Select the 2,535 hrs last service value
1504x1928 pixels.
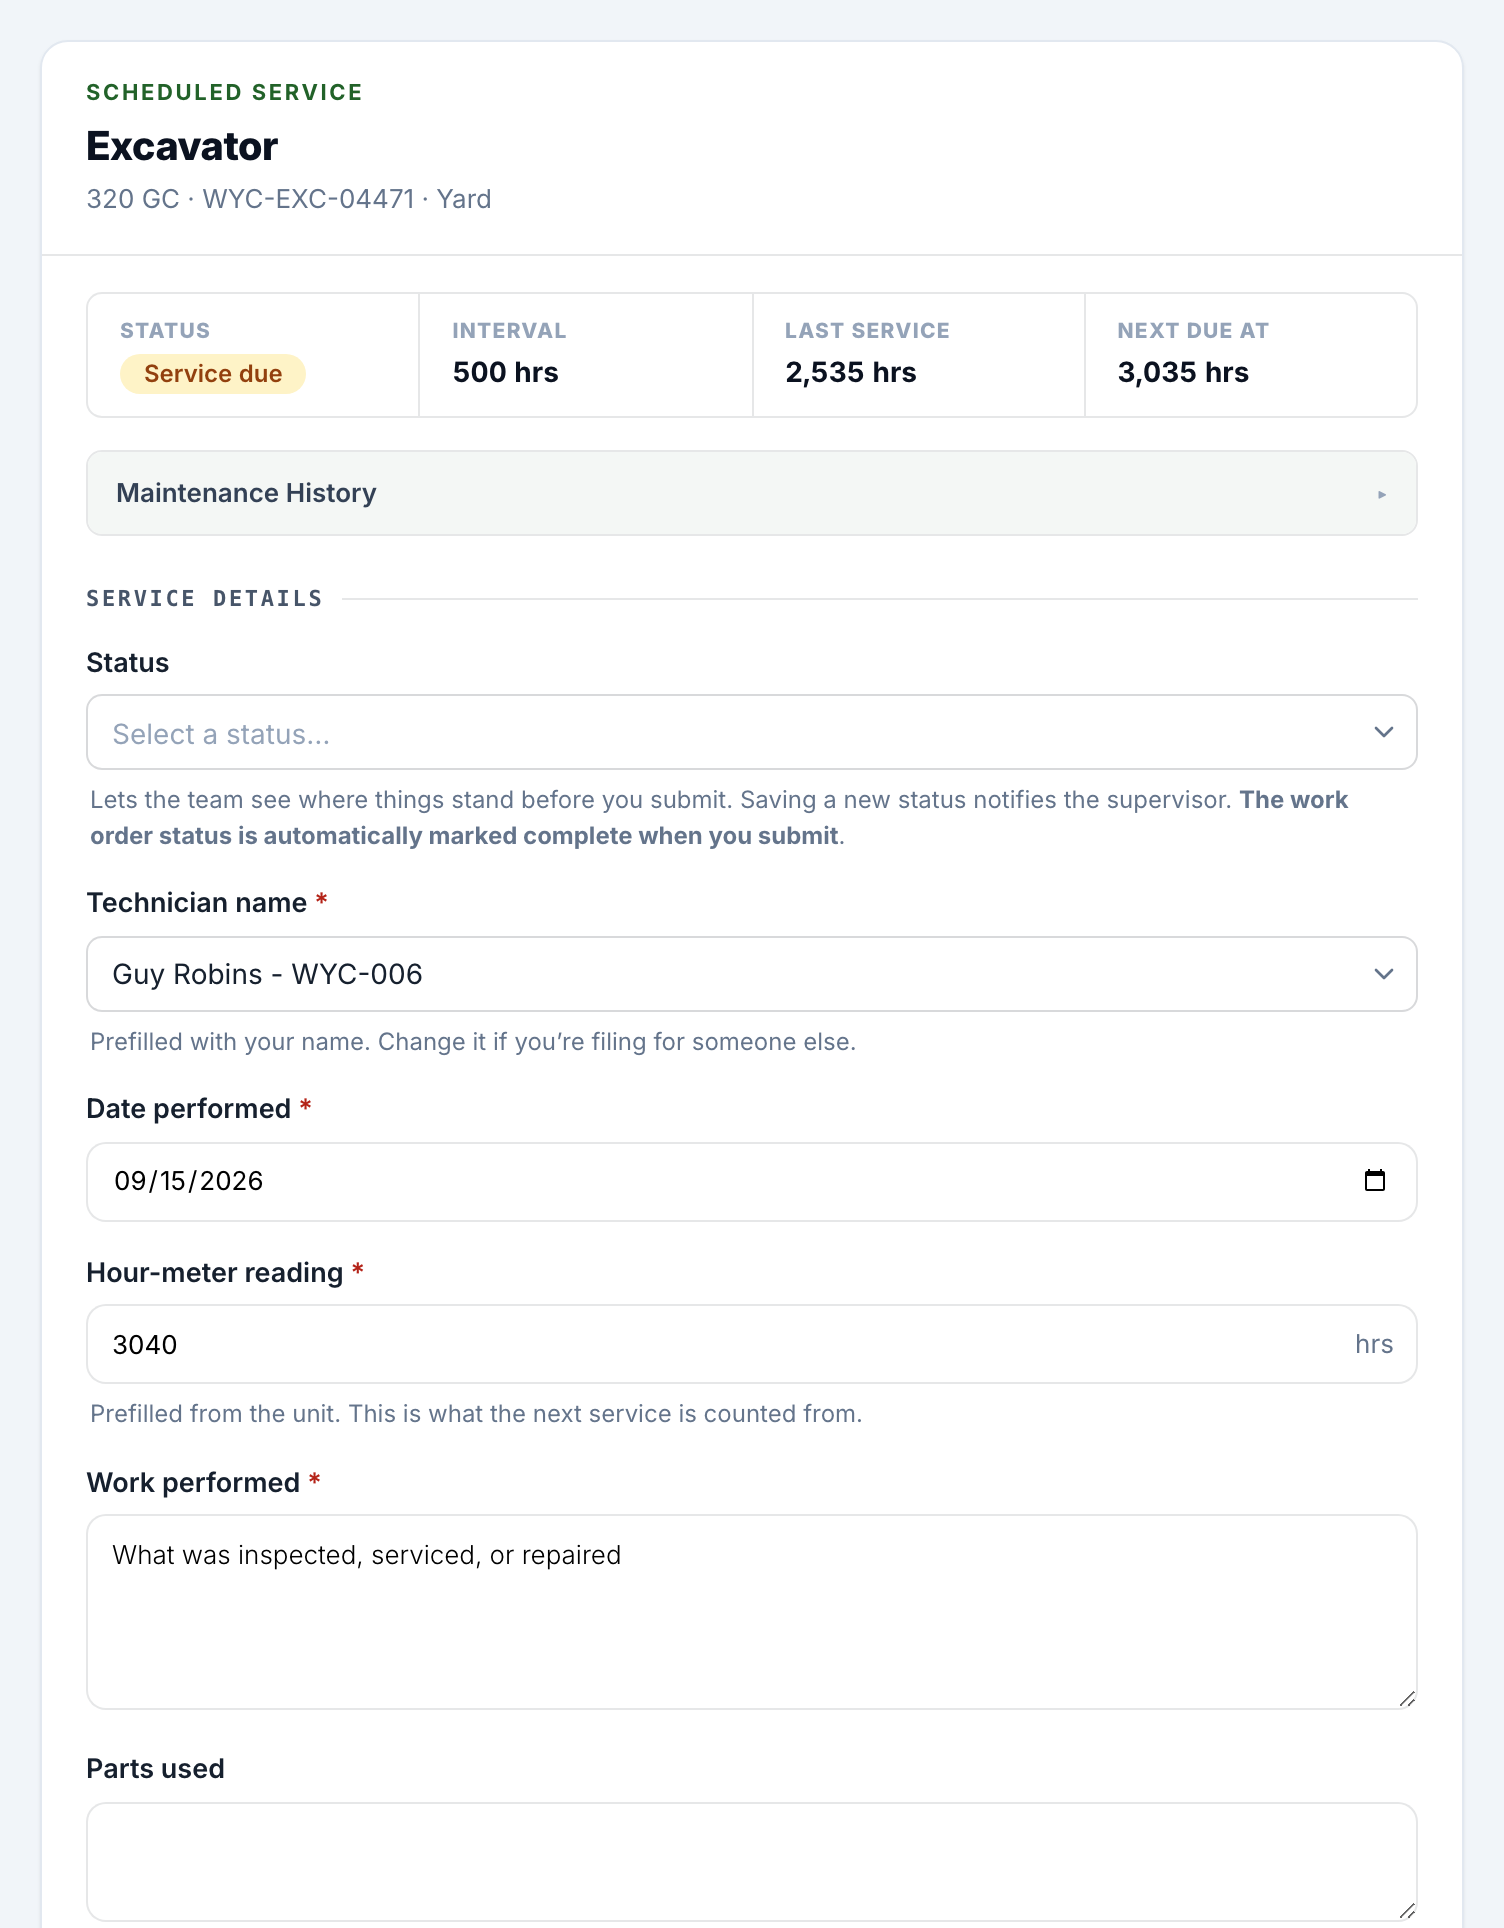(x=851, y=373)
